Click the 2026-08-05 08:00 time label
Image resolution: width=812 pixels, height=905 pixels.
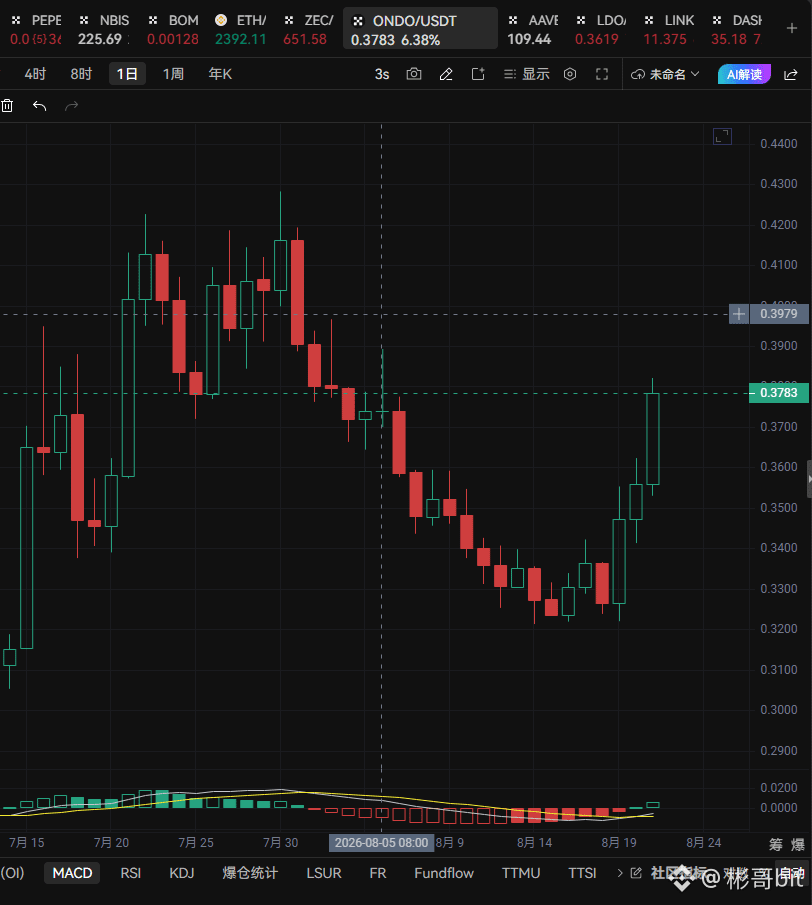pos(381,843)
